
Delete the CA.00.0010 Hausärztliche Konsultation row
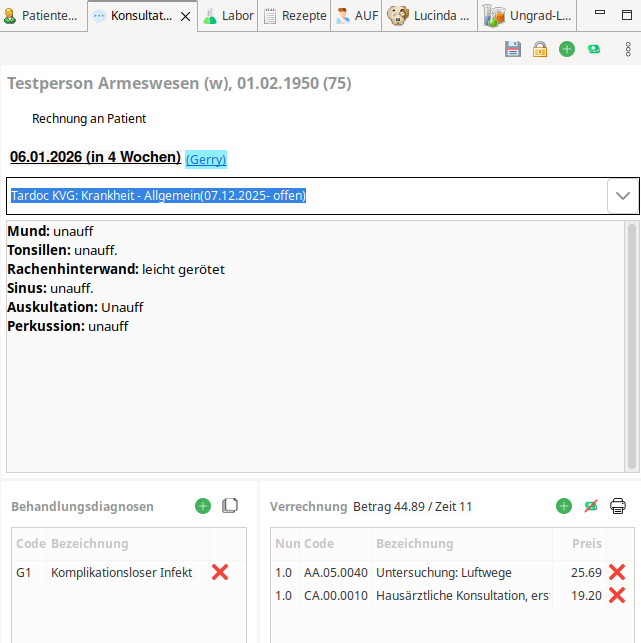[x=617, y=595]
